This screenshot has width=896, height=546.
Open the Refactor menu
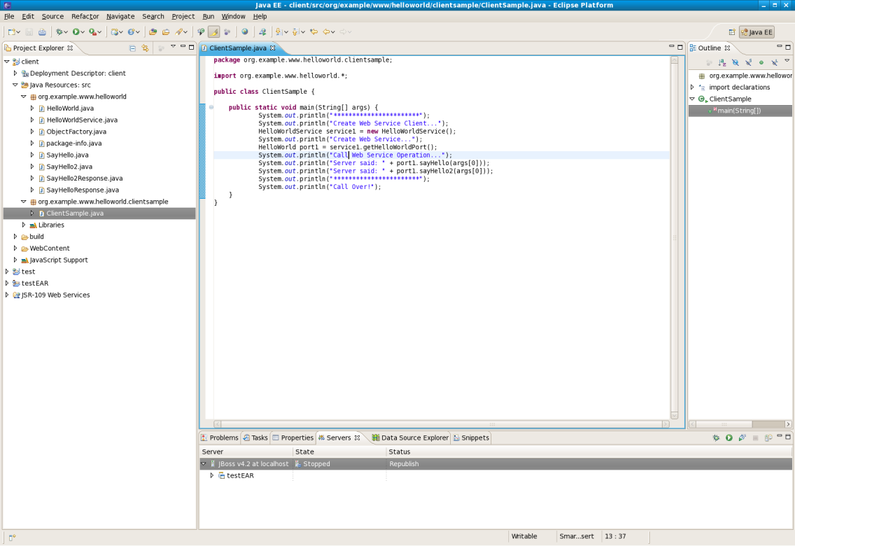(85, 16)
